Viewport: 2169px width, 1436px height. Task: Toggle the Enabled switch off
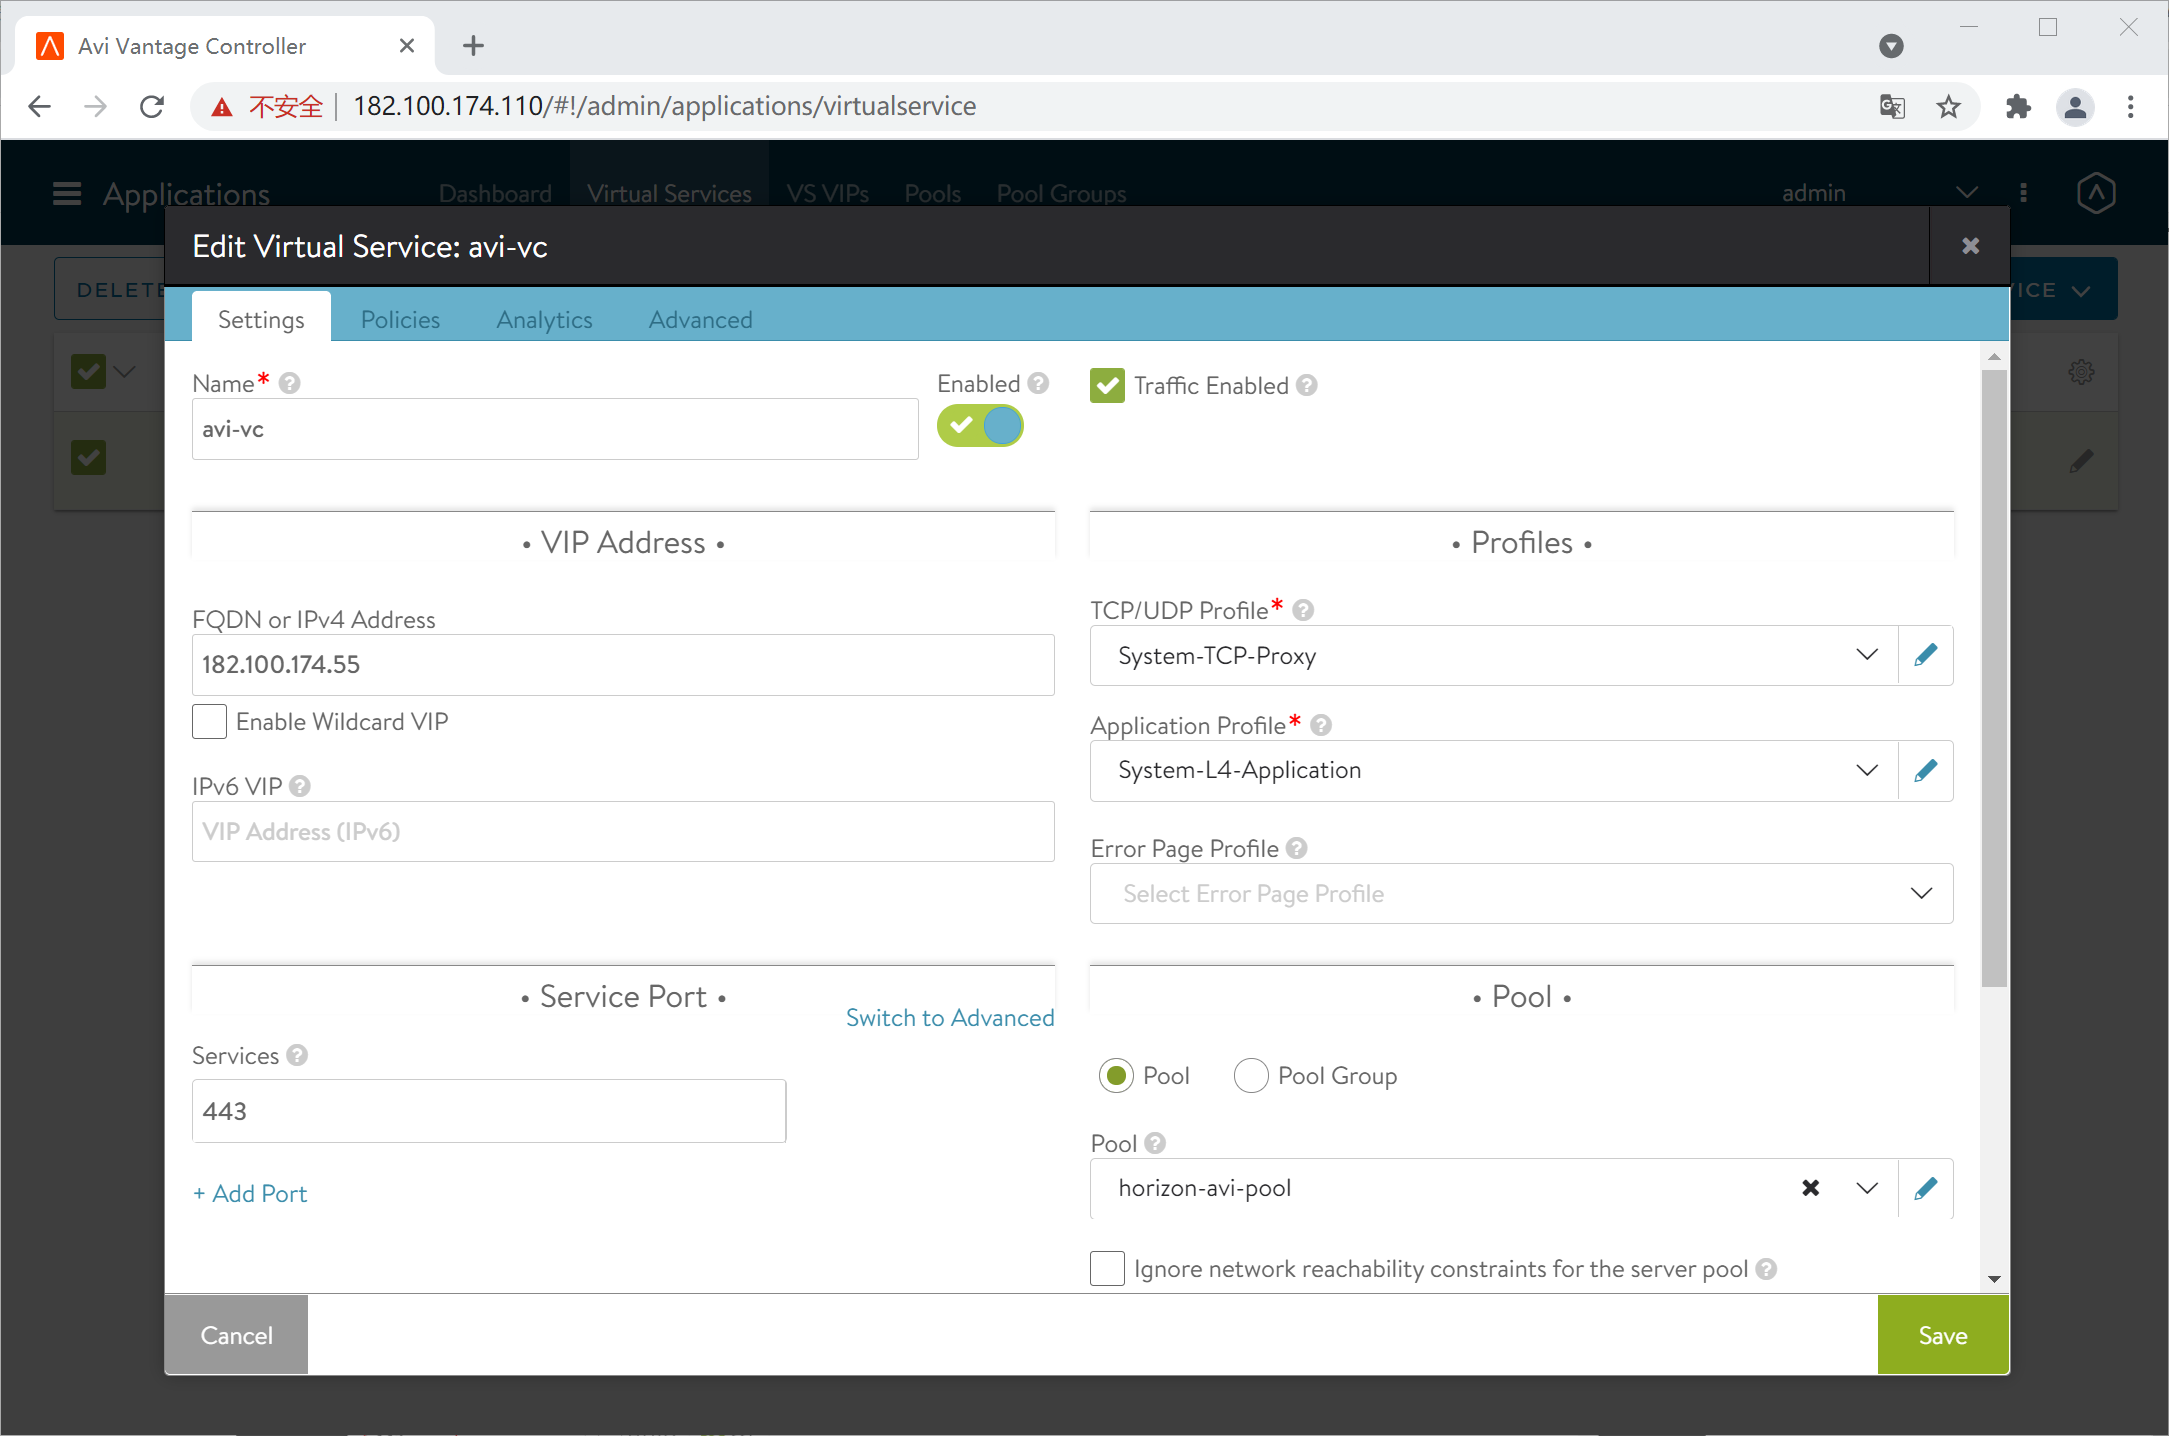pyautogui.click(x=980, y=426)
